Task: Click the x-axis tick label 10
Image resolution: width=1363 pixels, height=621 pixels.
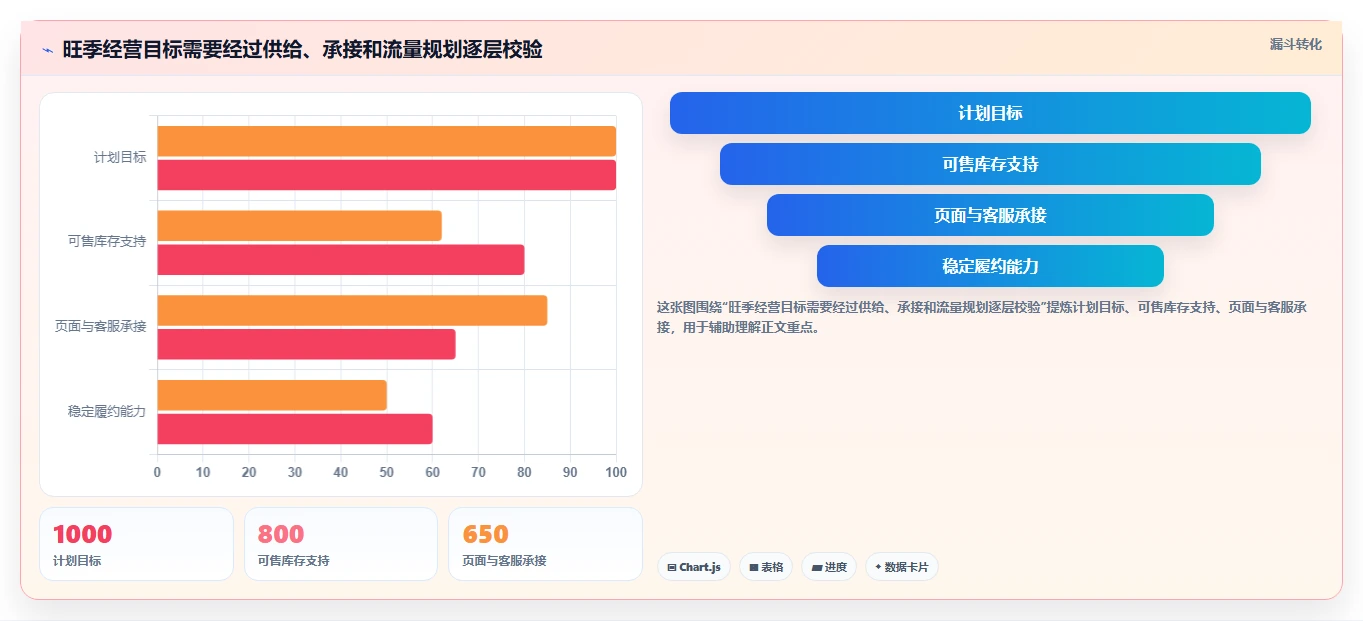Action: coord(203,472)
